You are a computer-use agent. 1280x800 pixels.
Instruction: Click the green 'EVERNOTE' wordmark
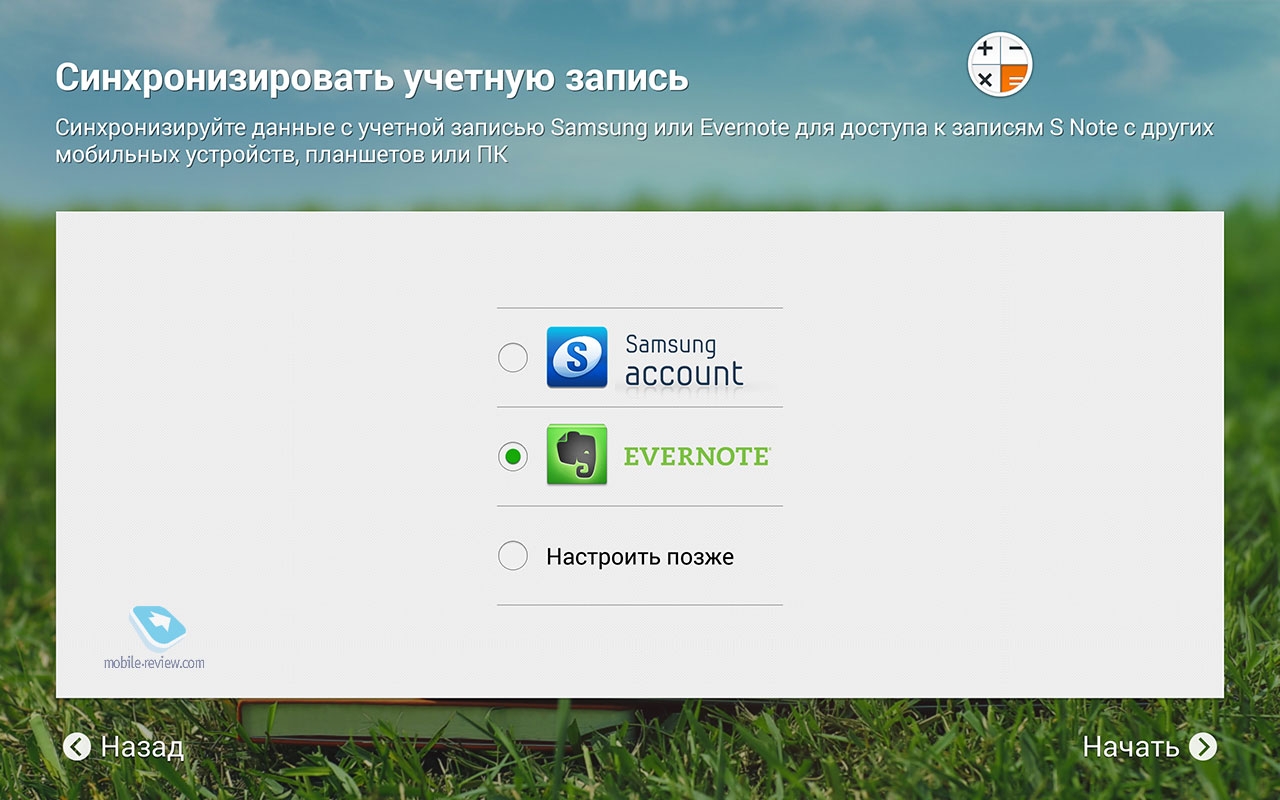pyautogui.click(x=697, y=457)
